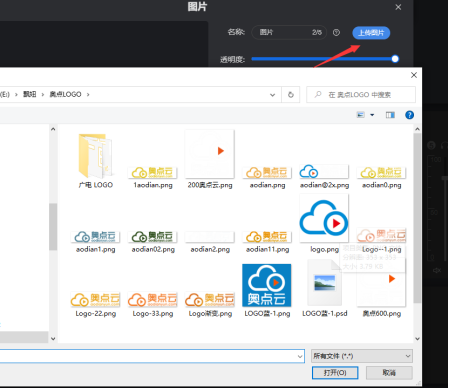Click the 在 奥点LOGO 中搜索 search box
The width and height of the screenshot is (449, 389).
point(361,95)
